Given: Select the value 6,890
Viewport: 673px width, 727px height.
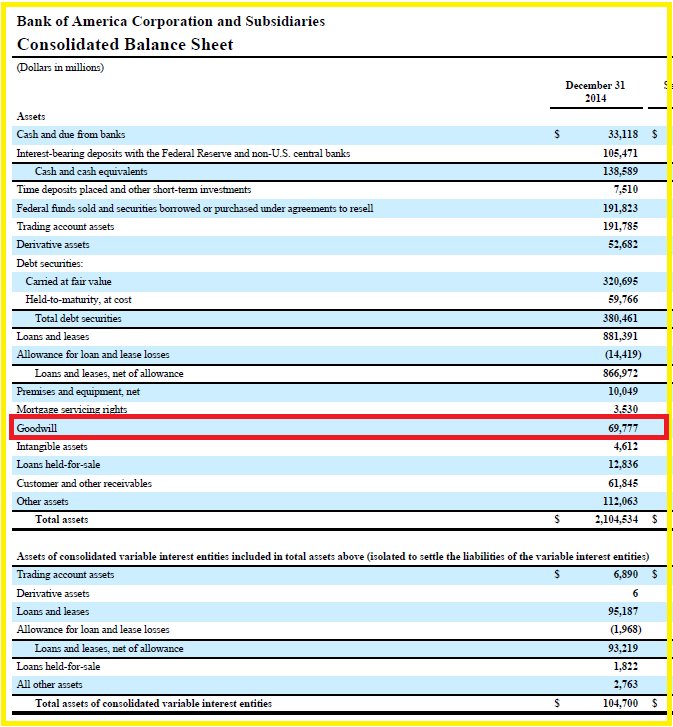Looking at the screenshot, I should (626, 574).
